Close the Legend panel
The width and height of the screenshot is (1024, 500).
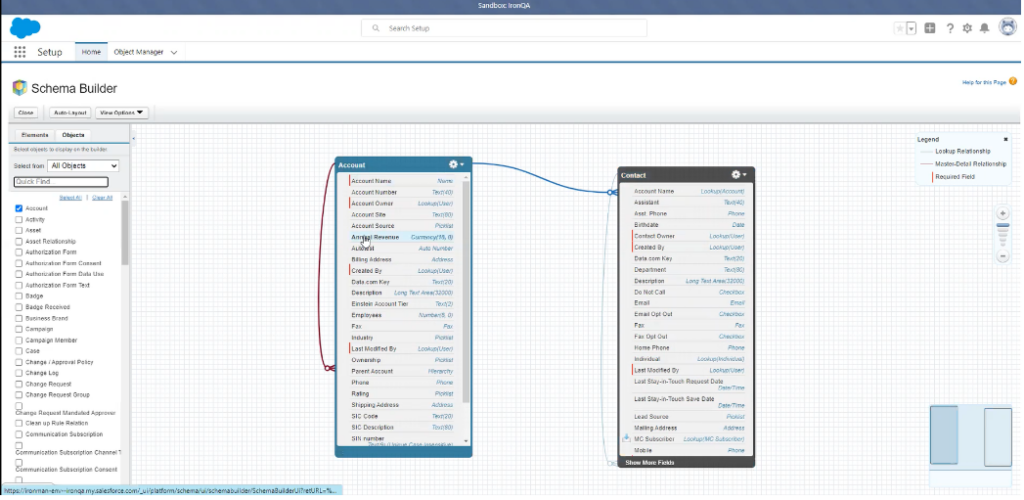click(1005, 139)
